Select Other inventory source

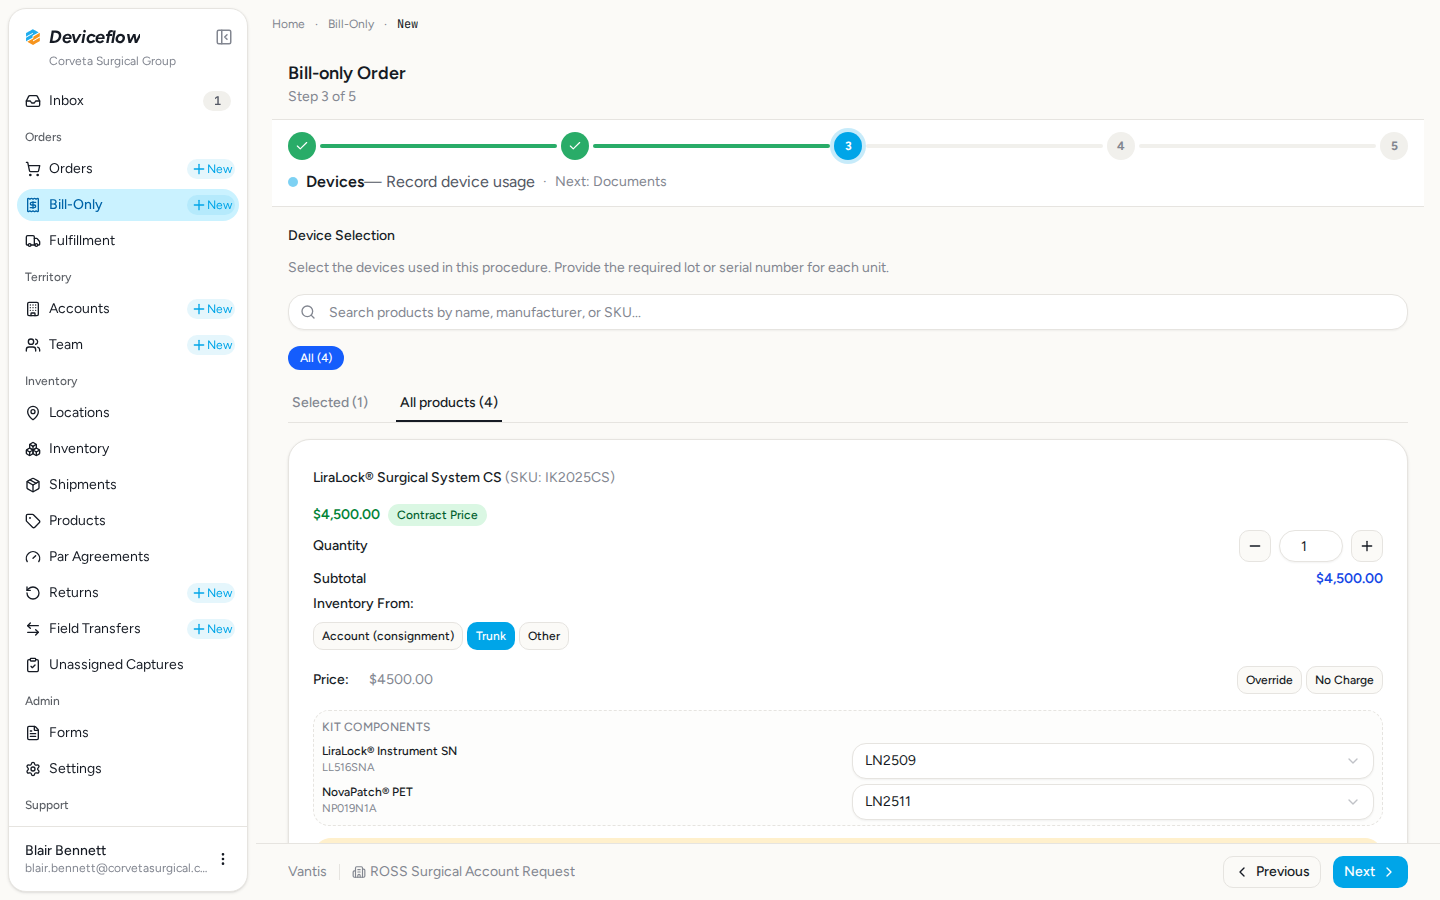pyautogui.click(x=544, y=636)
